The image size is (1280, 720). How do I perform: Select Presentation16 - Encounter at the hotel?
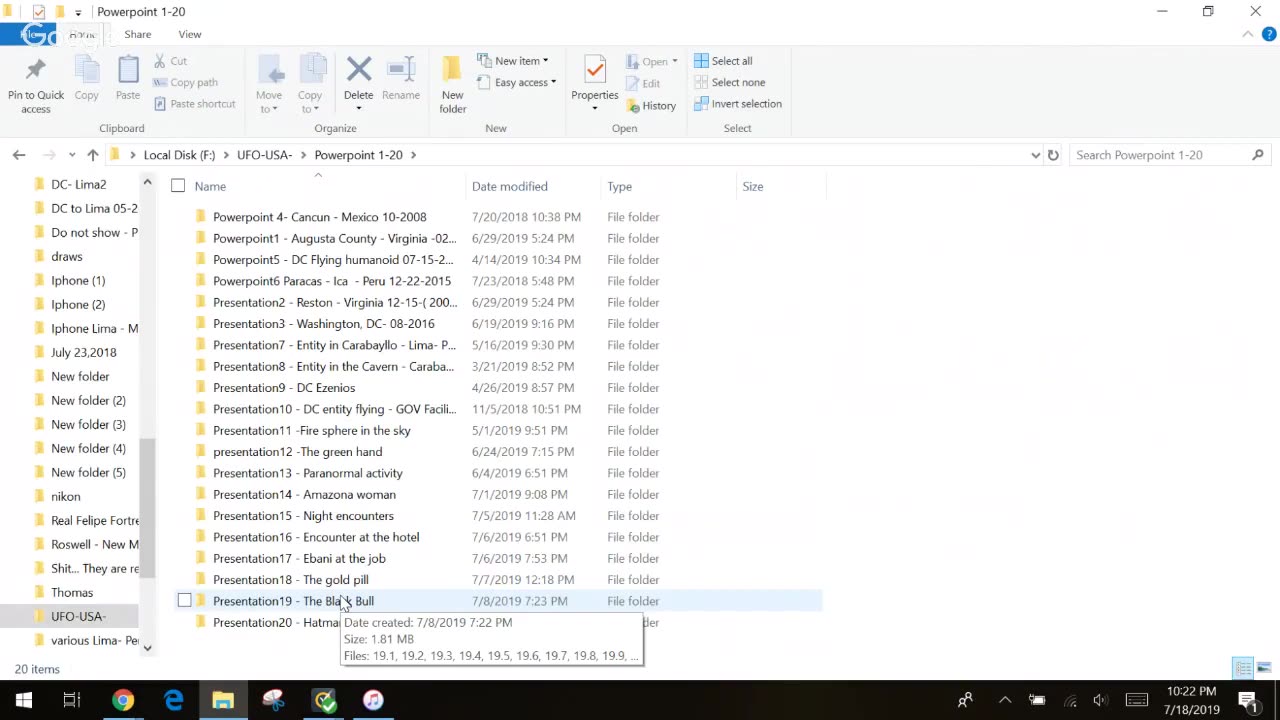tap(316, 537)
